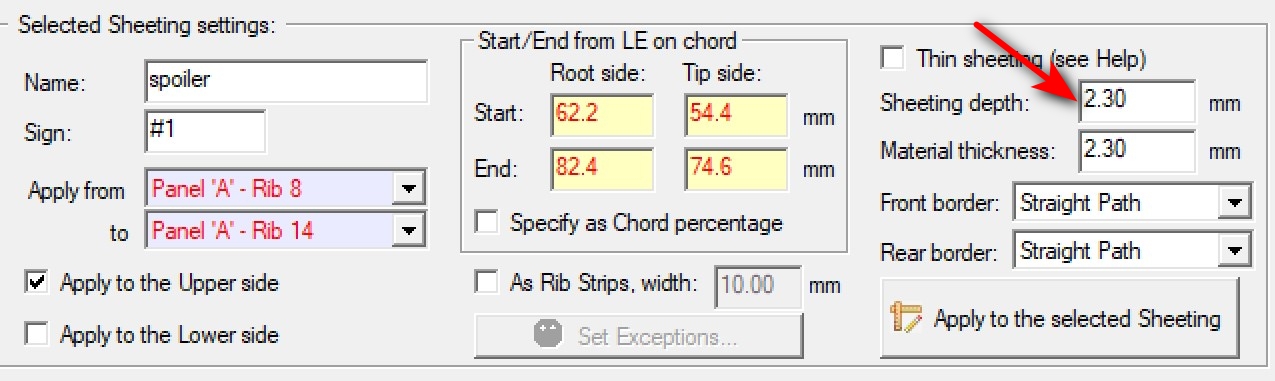Uncheck Apply to the Upper side

pyautogui.click(x=36, y=283)
